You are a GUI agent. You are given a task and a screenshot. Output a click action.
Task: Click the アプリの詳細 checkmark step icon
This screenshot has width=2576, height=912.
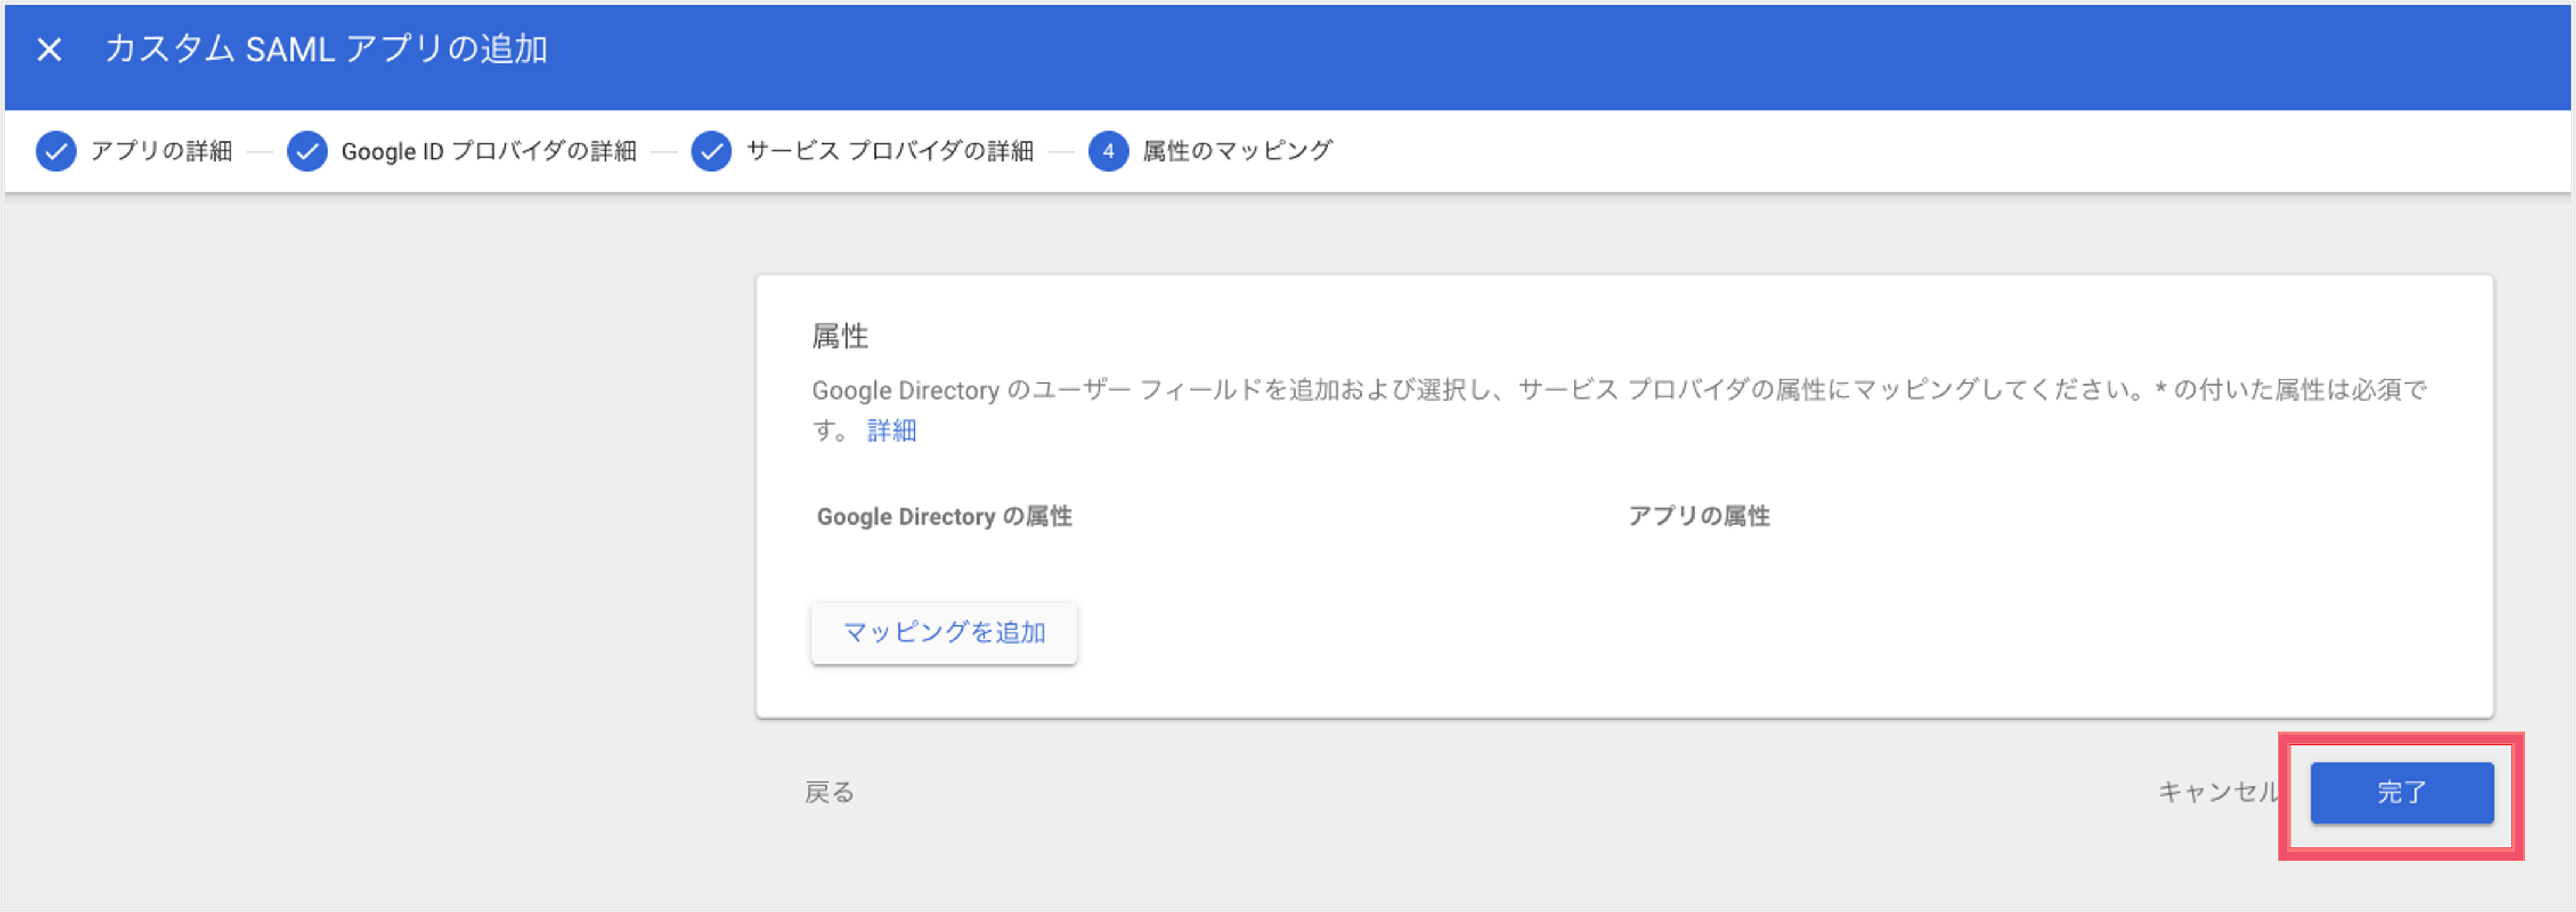click(x=56, y=151)
